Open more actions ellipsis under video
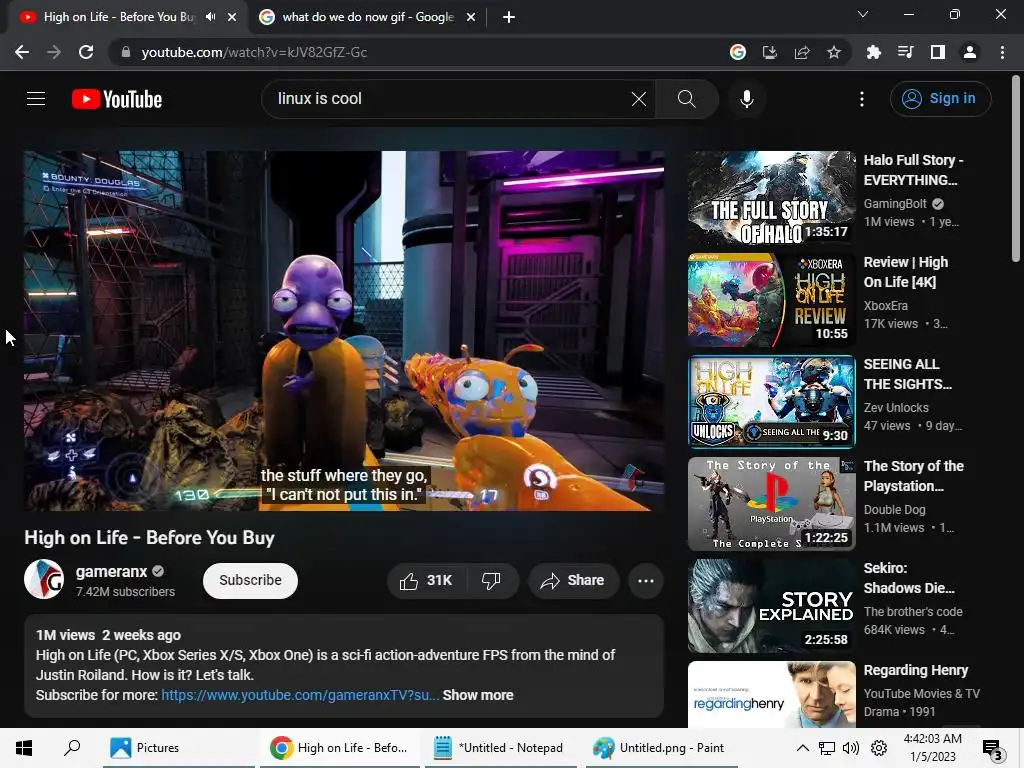This screenshot has width=1024, height=768. 646,581
